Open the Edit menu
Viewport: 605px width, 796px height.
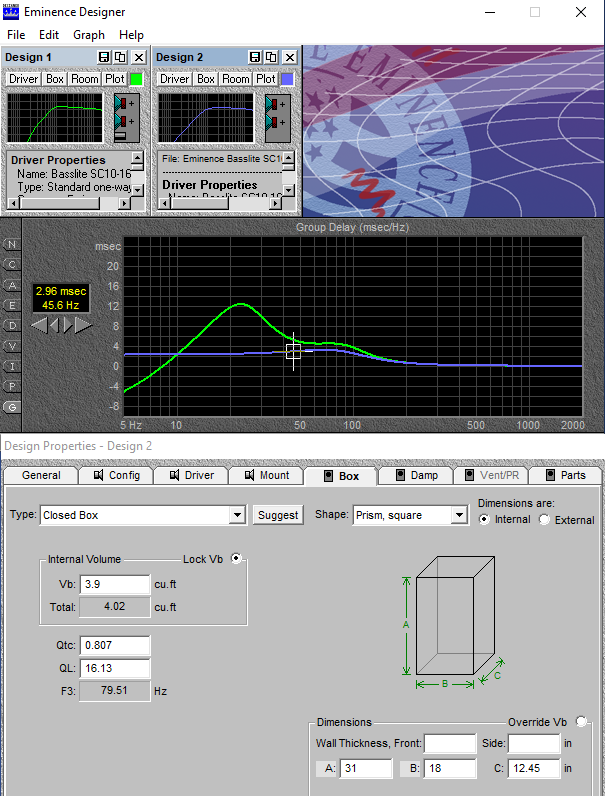[49, 35]
